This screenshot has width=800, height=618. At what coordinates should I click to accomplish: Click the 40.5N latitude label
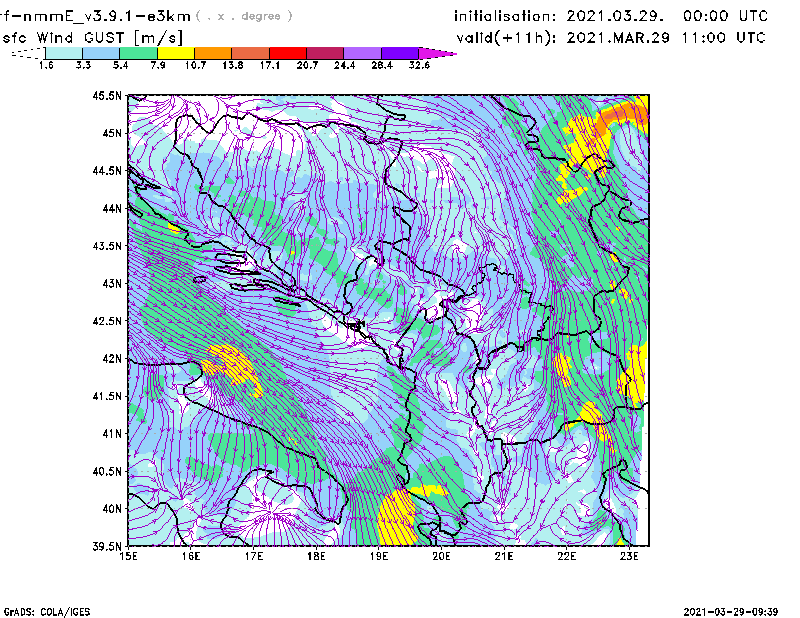107,472
